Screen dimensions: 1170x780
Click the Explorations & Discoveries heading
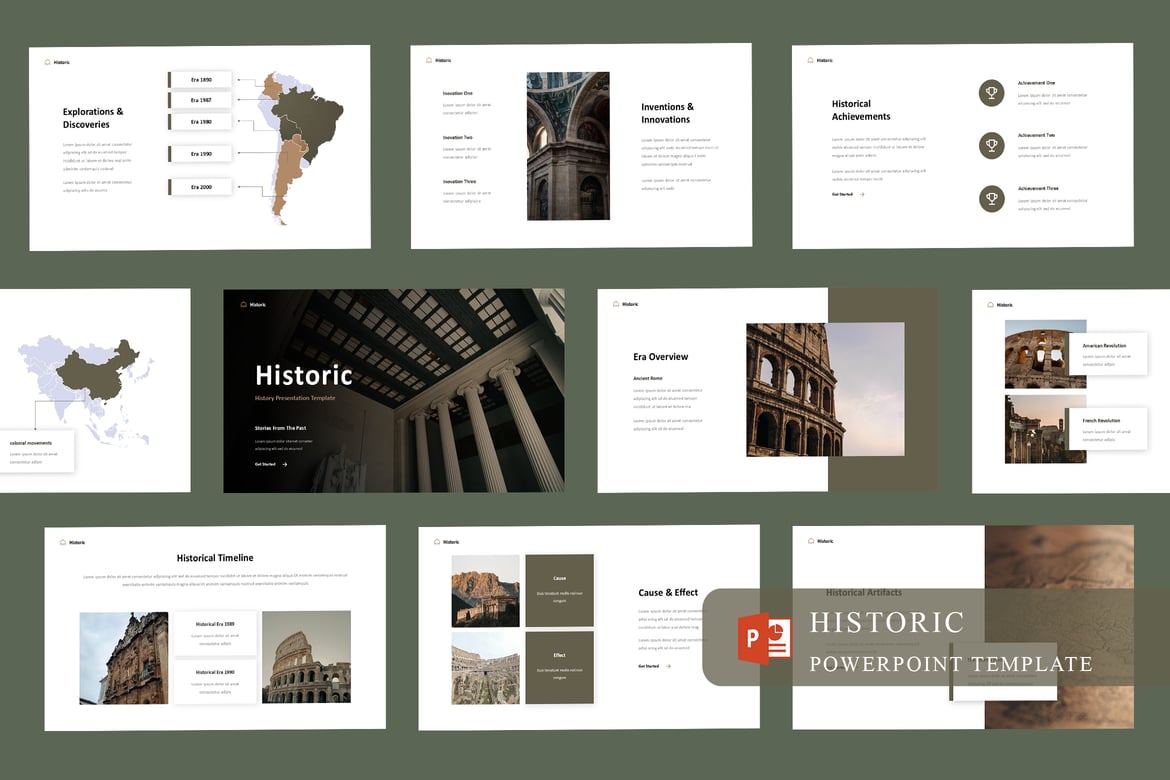pyautogui.click(x=93, y=118)
